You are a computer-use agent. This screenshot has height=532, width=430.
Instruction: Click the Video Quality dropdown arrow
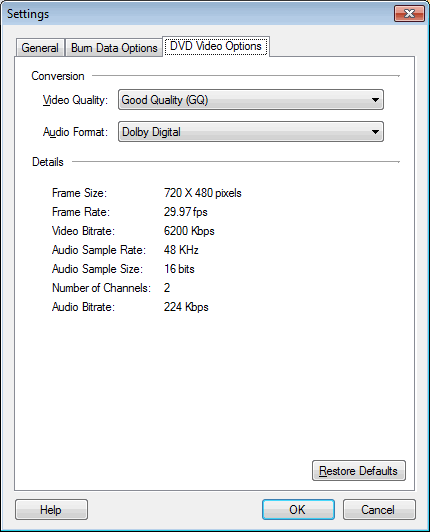tap(375, 100)
